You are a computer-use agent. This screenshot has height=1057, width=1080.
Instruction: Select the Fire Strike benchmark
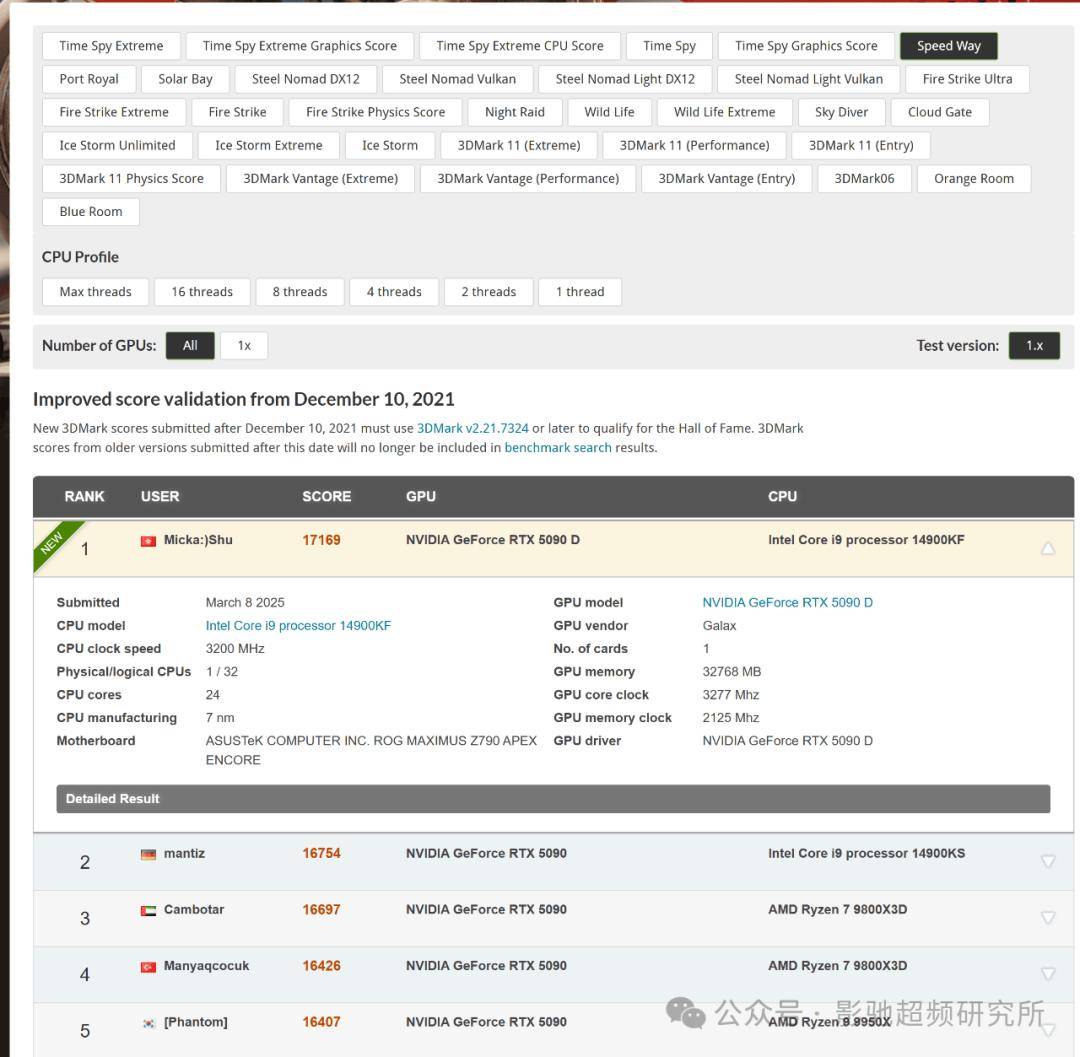pyautogui.click(x=238, y=112)
